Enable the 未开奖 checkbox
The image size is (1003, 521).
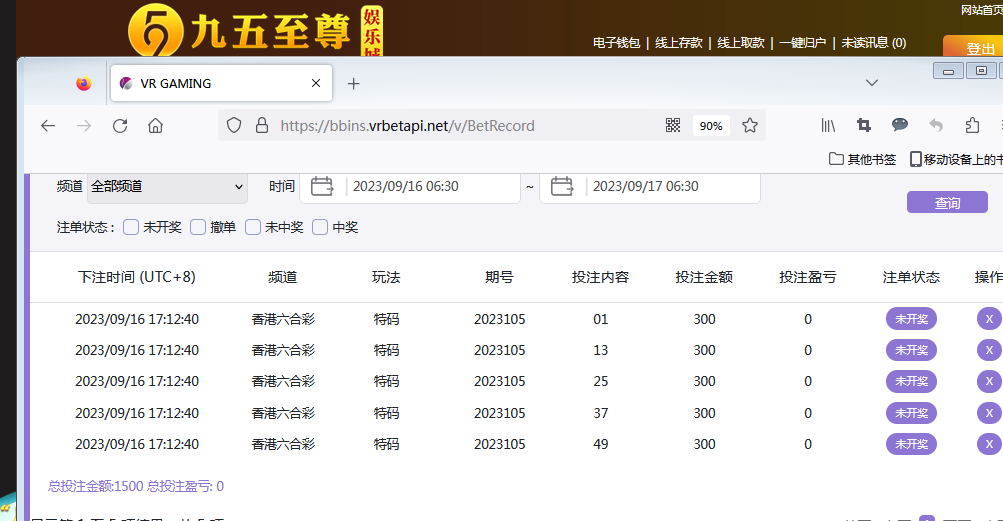pyautogui.click(x=131, y=227)
